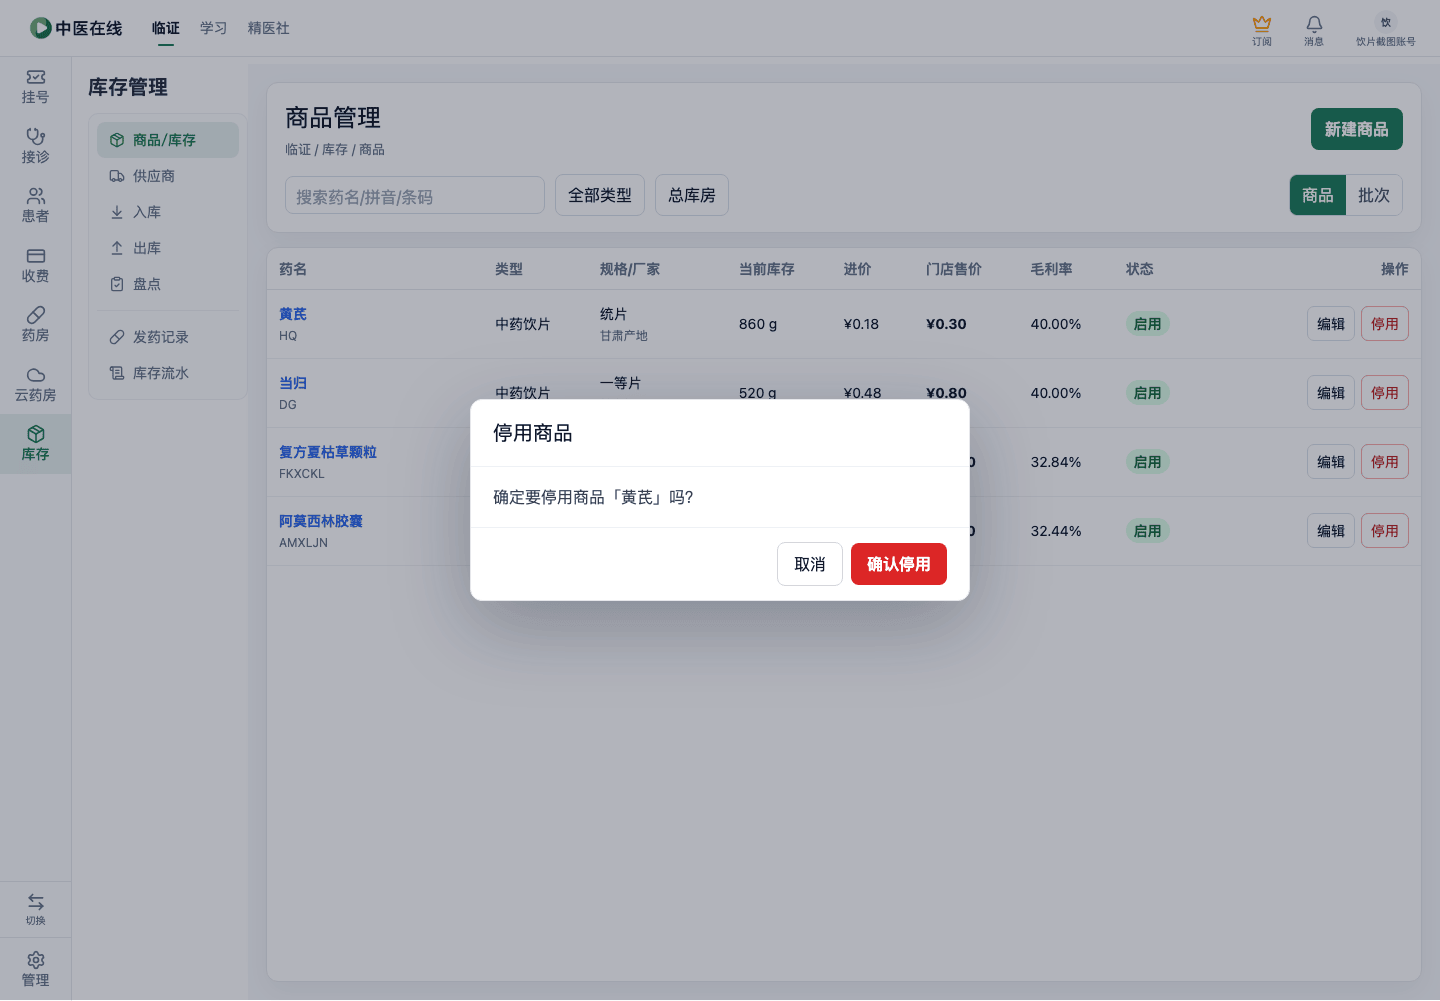Open the 阿莫西林胶囊 product link
This screenshot has width=1440, height=1001.
pyautogui.click(x=321, y=521)
